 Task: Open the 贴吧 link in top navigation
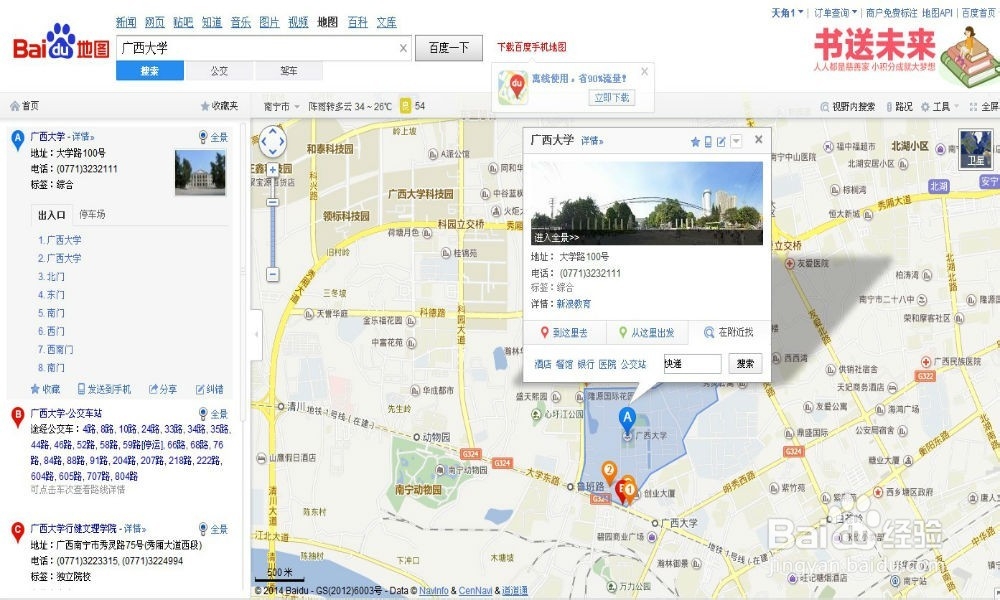(184, 22)
